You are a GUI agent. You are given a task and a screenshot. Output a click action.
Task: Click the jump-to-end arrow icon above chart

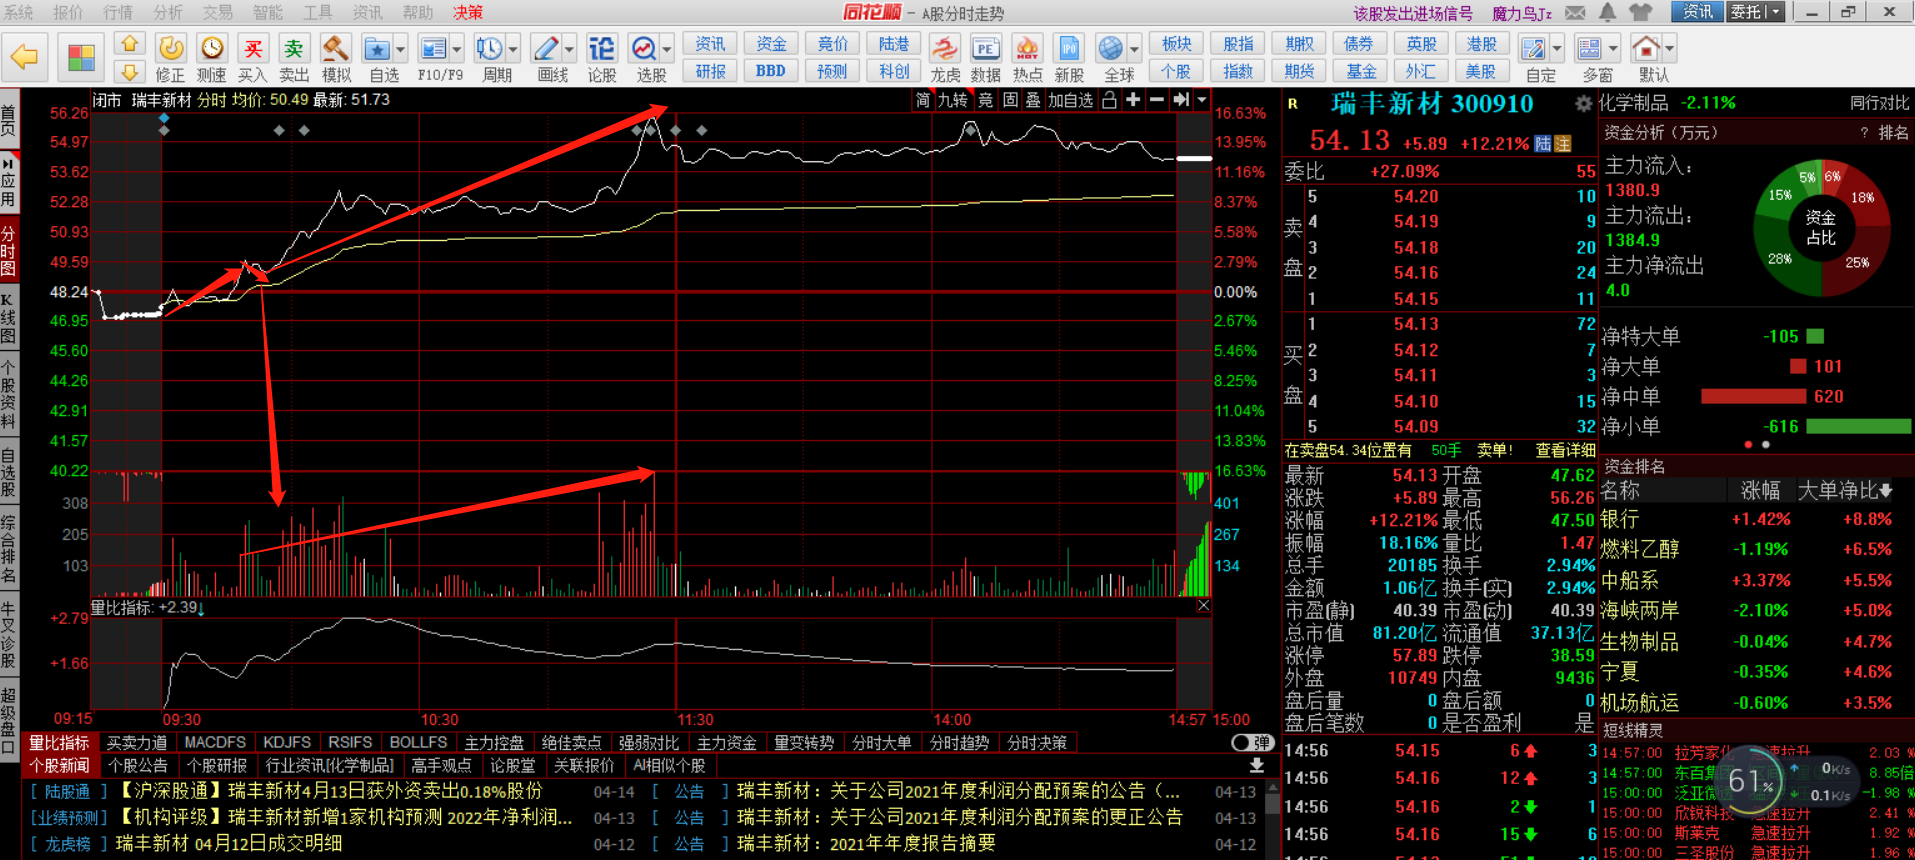pos(1181,100)
